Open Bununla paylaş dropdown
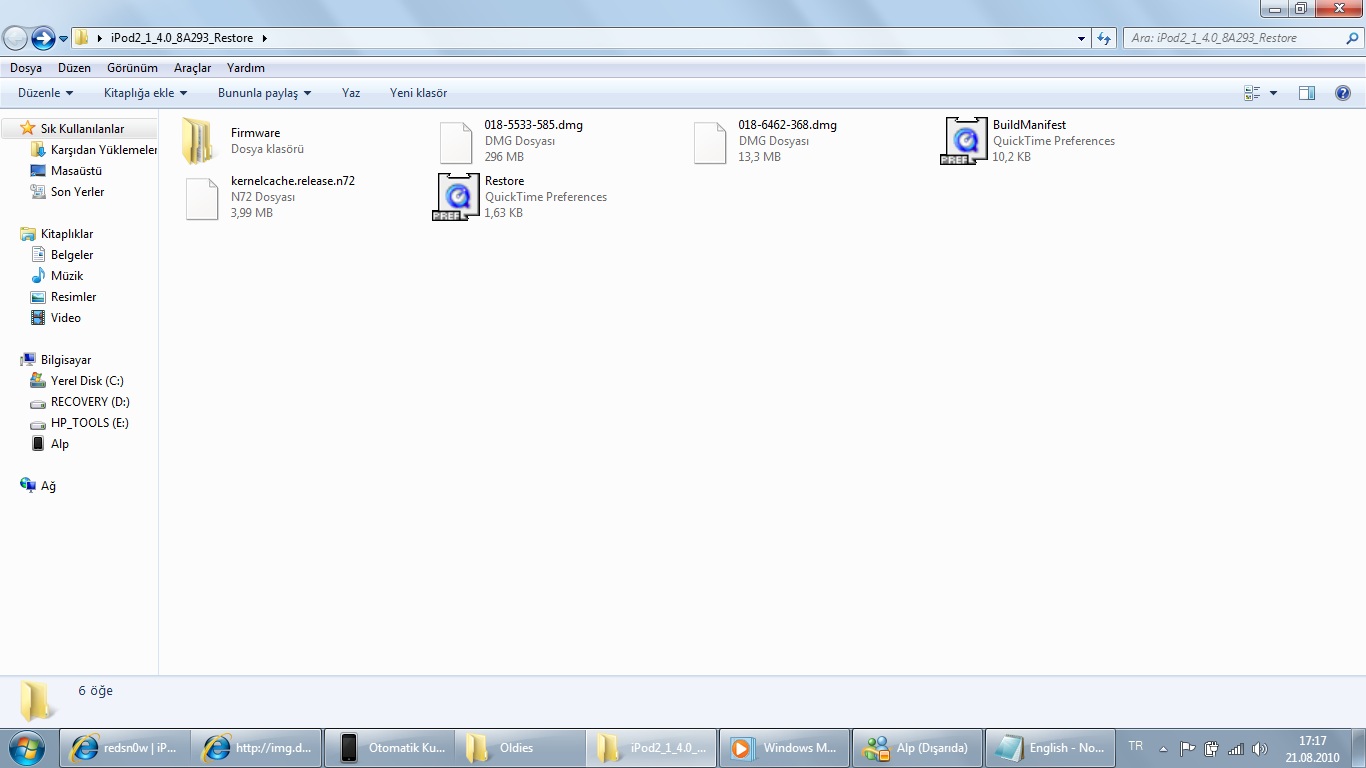The image size is (1366, 768). [265, 93]
